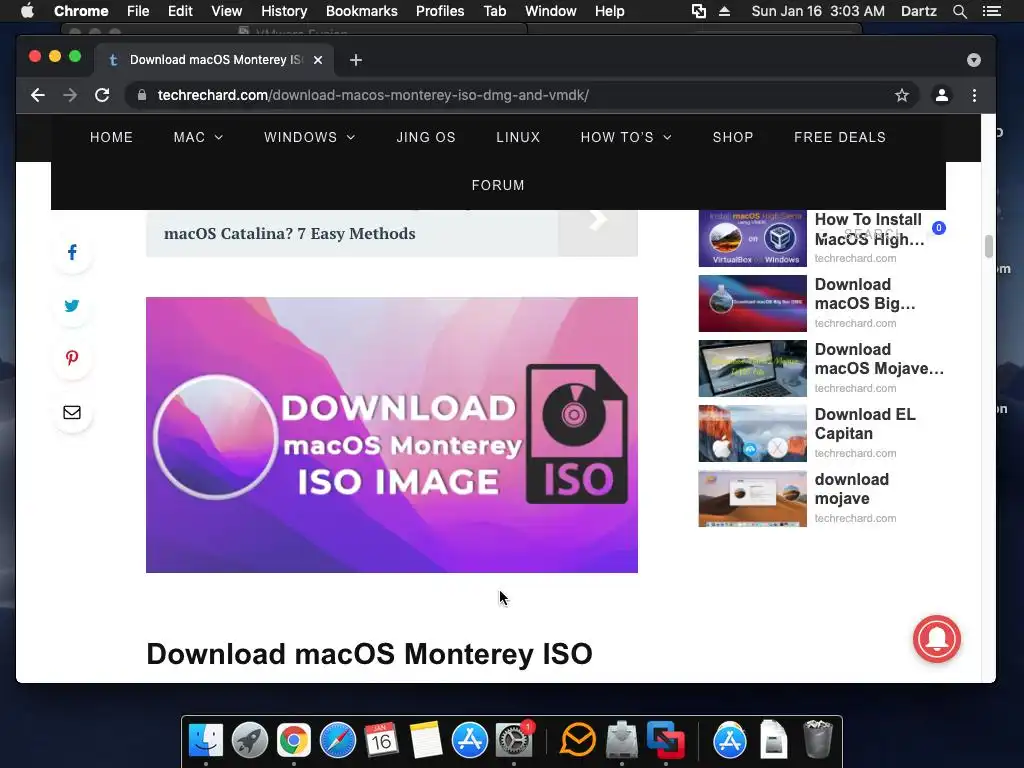Open the FREE DEALS page
1024x768 pixels.
(x=840, y=137)
